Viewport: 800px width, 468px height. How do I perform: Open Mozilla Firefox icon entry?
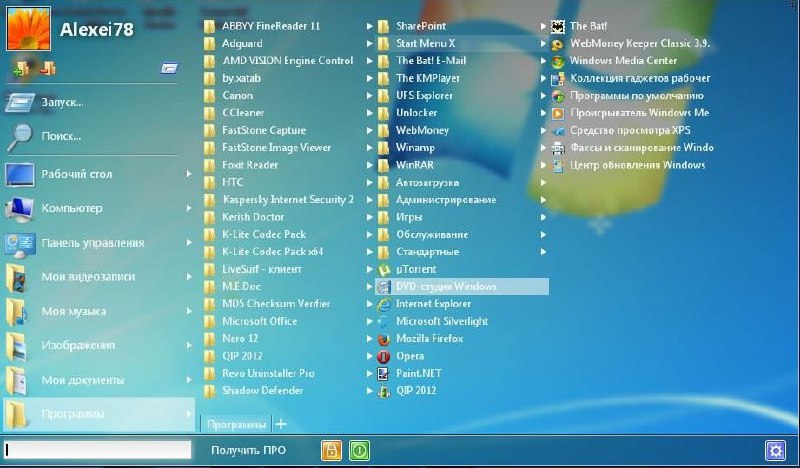(x=384, y=339)
